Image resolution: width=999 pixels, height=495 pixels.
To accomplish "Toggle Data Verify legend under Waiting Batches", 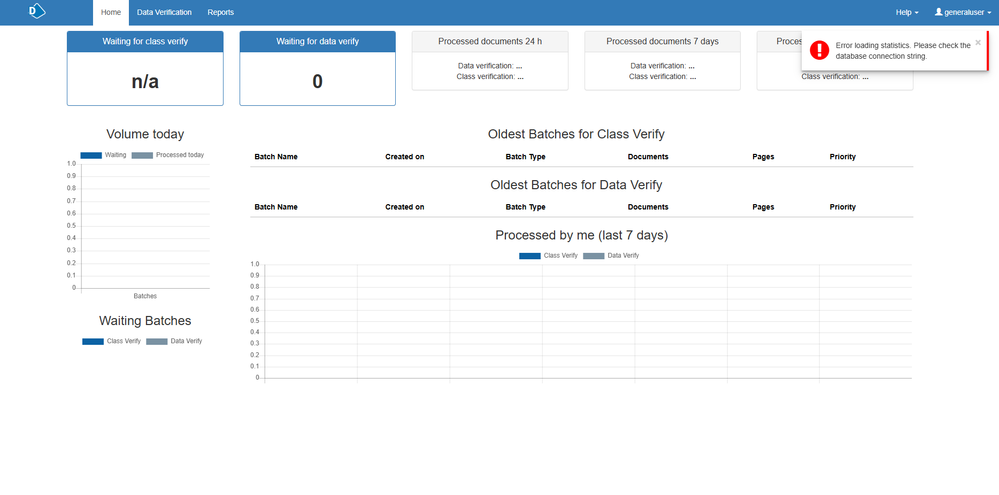I will coord(174,341).
